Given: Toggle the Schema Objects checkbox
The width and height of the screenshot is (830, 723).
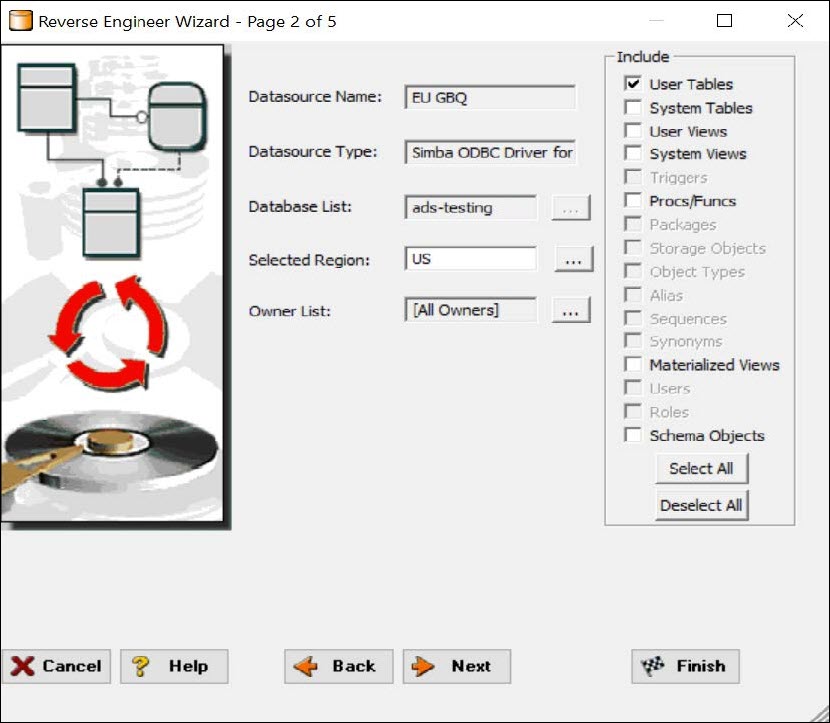Looking at the screenshot, I should pos(633,435).
